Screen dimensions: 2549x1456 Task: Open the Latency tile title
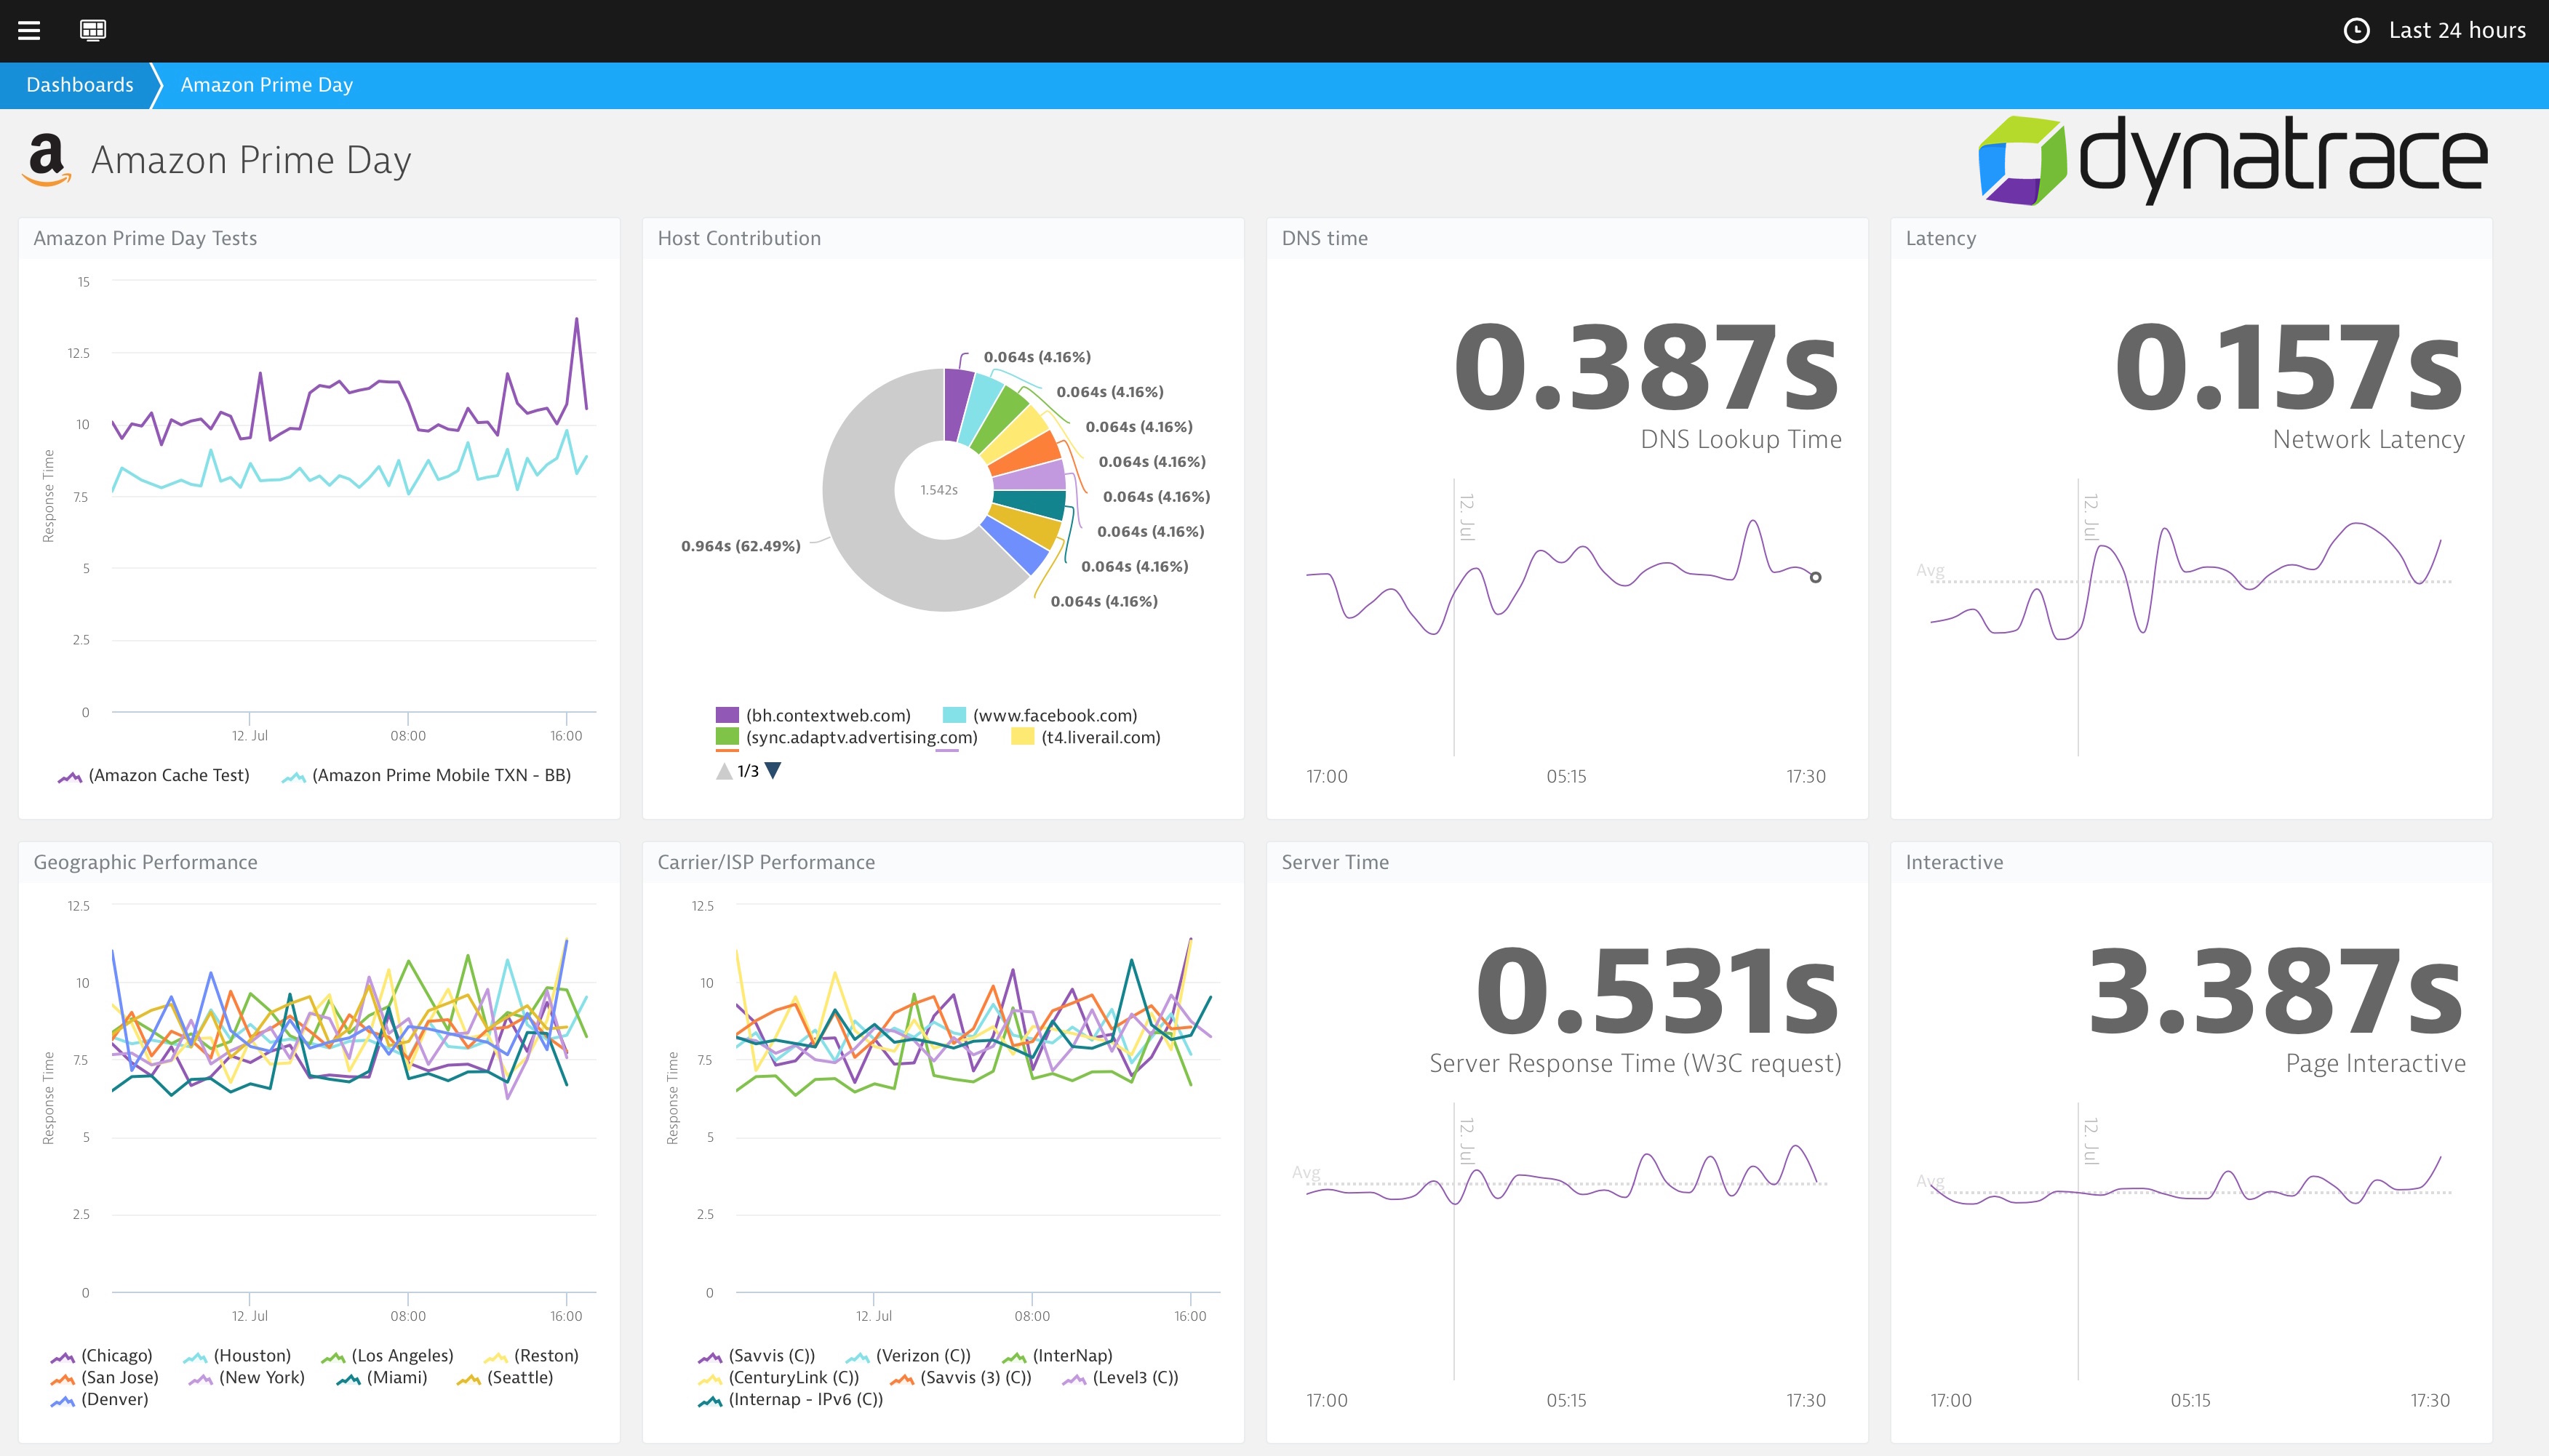click(x=1940, y=238)
